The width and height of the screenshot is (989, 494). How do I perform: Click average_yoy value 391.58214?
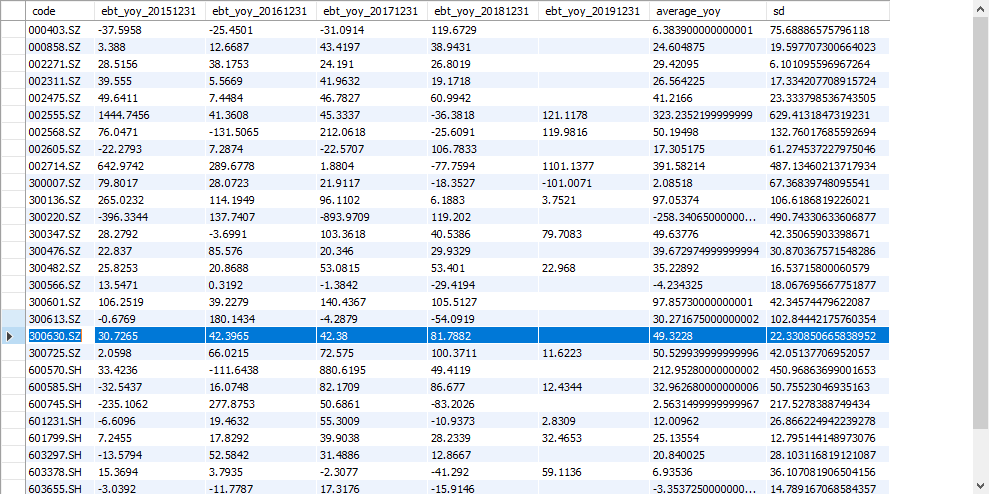point(708,166)
